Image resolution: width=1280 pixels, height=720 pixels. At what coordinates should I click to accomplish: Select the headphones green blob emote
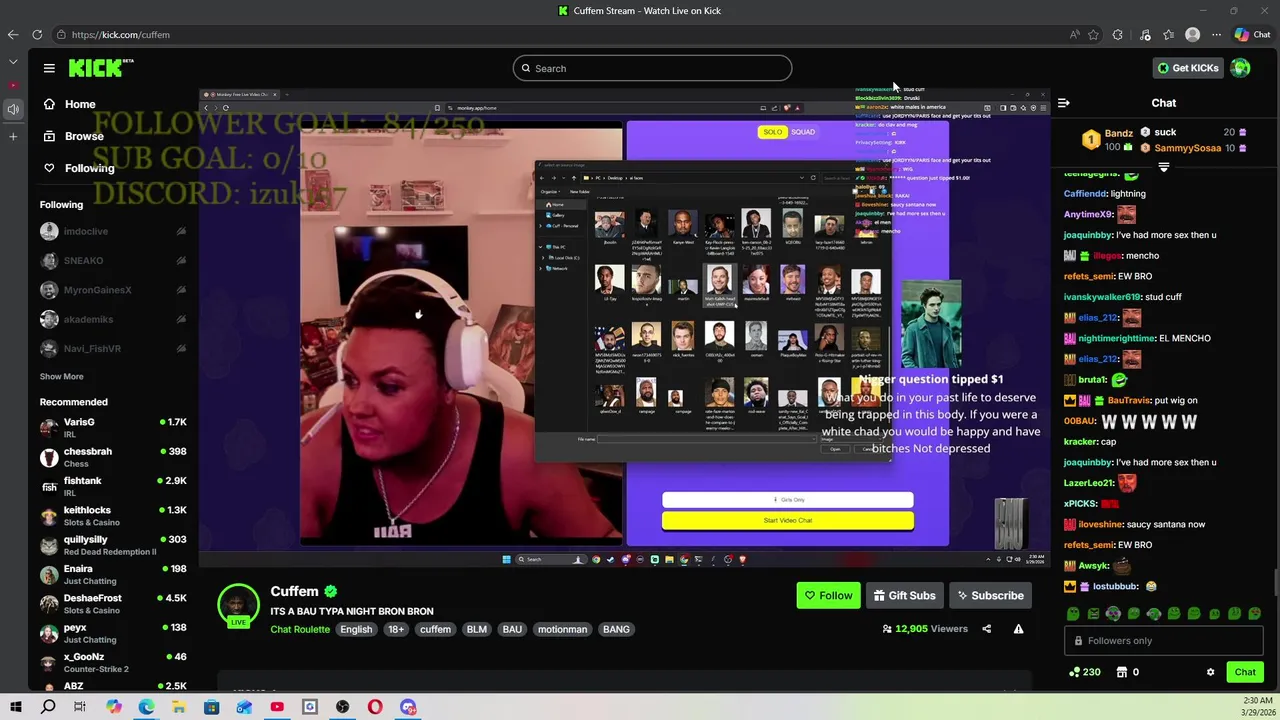(x=1113, y=613)
